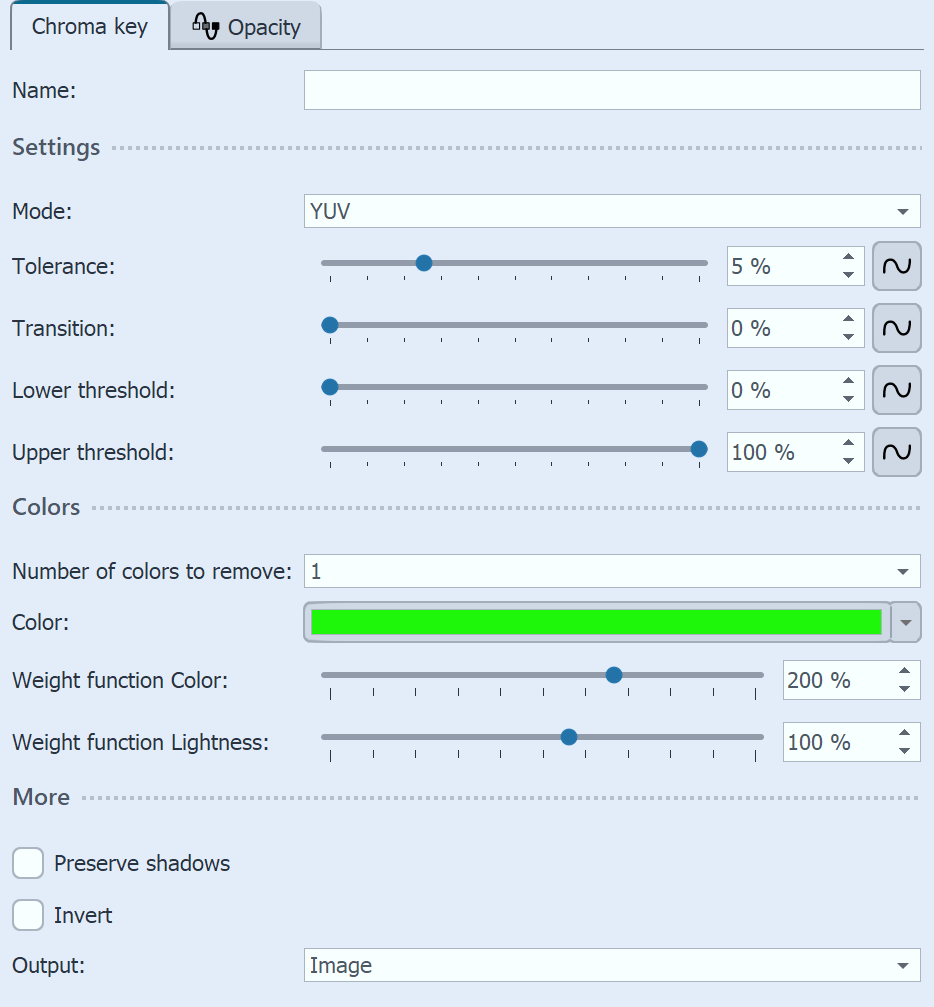Check the Invert option
This screenshot has height=1007, width=934.
tap(27, 915)
